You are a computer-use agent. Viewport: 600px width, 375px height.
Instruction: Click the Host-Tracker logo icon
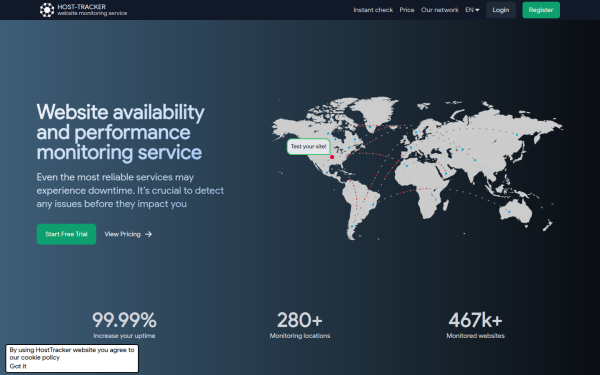tap(47, 10)
